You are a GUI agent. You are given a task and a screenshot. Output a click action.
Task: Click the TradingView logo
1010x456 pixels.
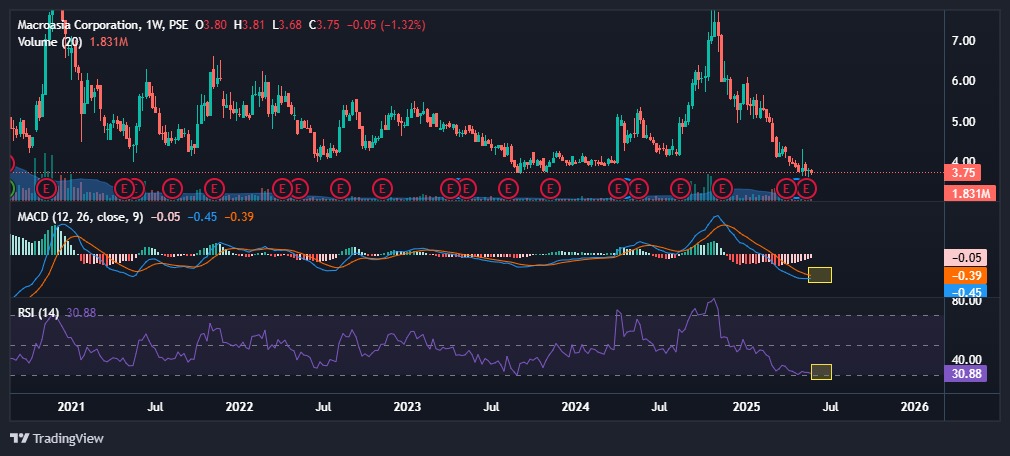tap(56, 438)
